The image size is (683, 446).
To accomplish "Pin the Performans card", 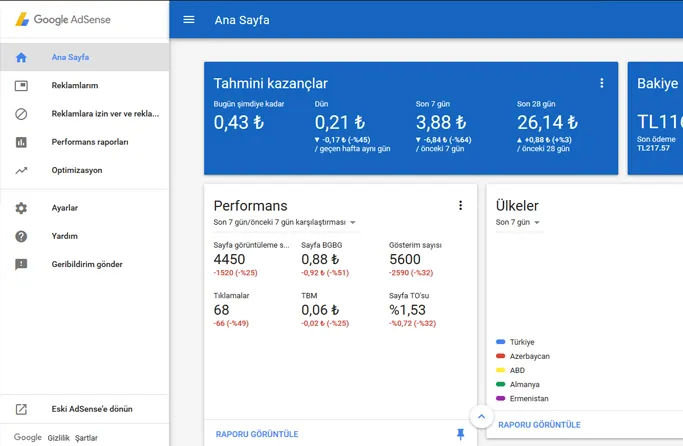I will click(460, 434).
